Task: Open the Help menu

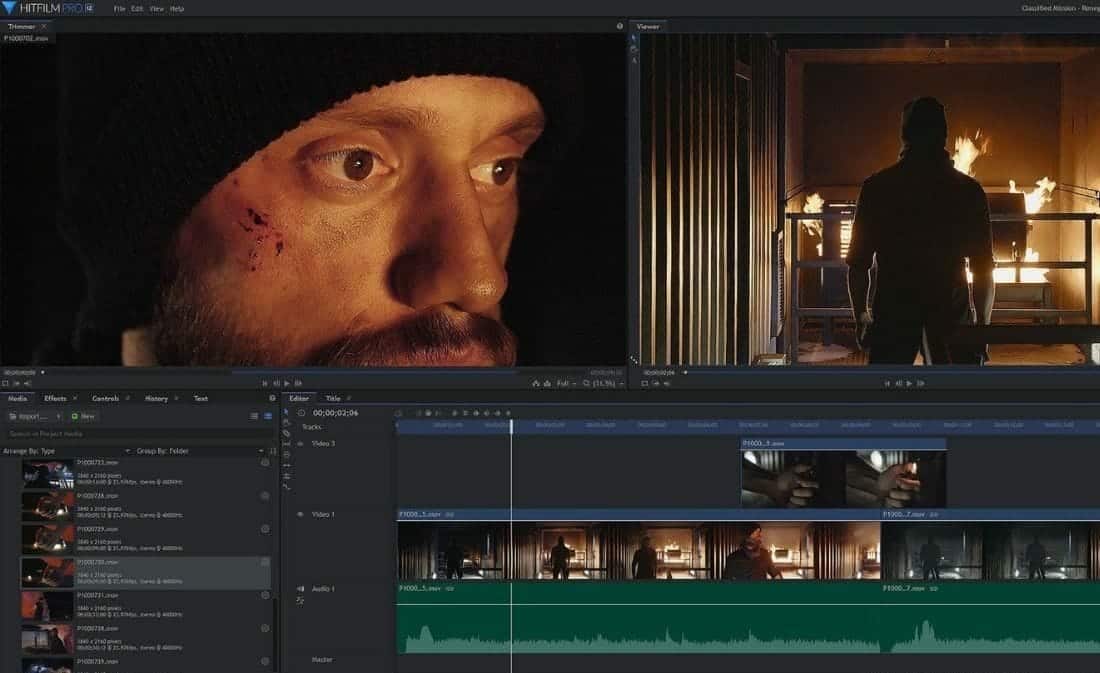Action: [177, 8]
